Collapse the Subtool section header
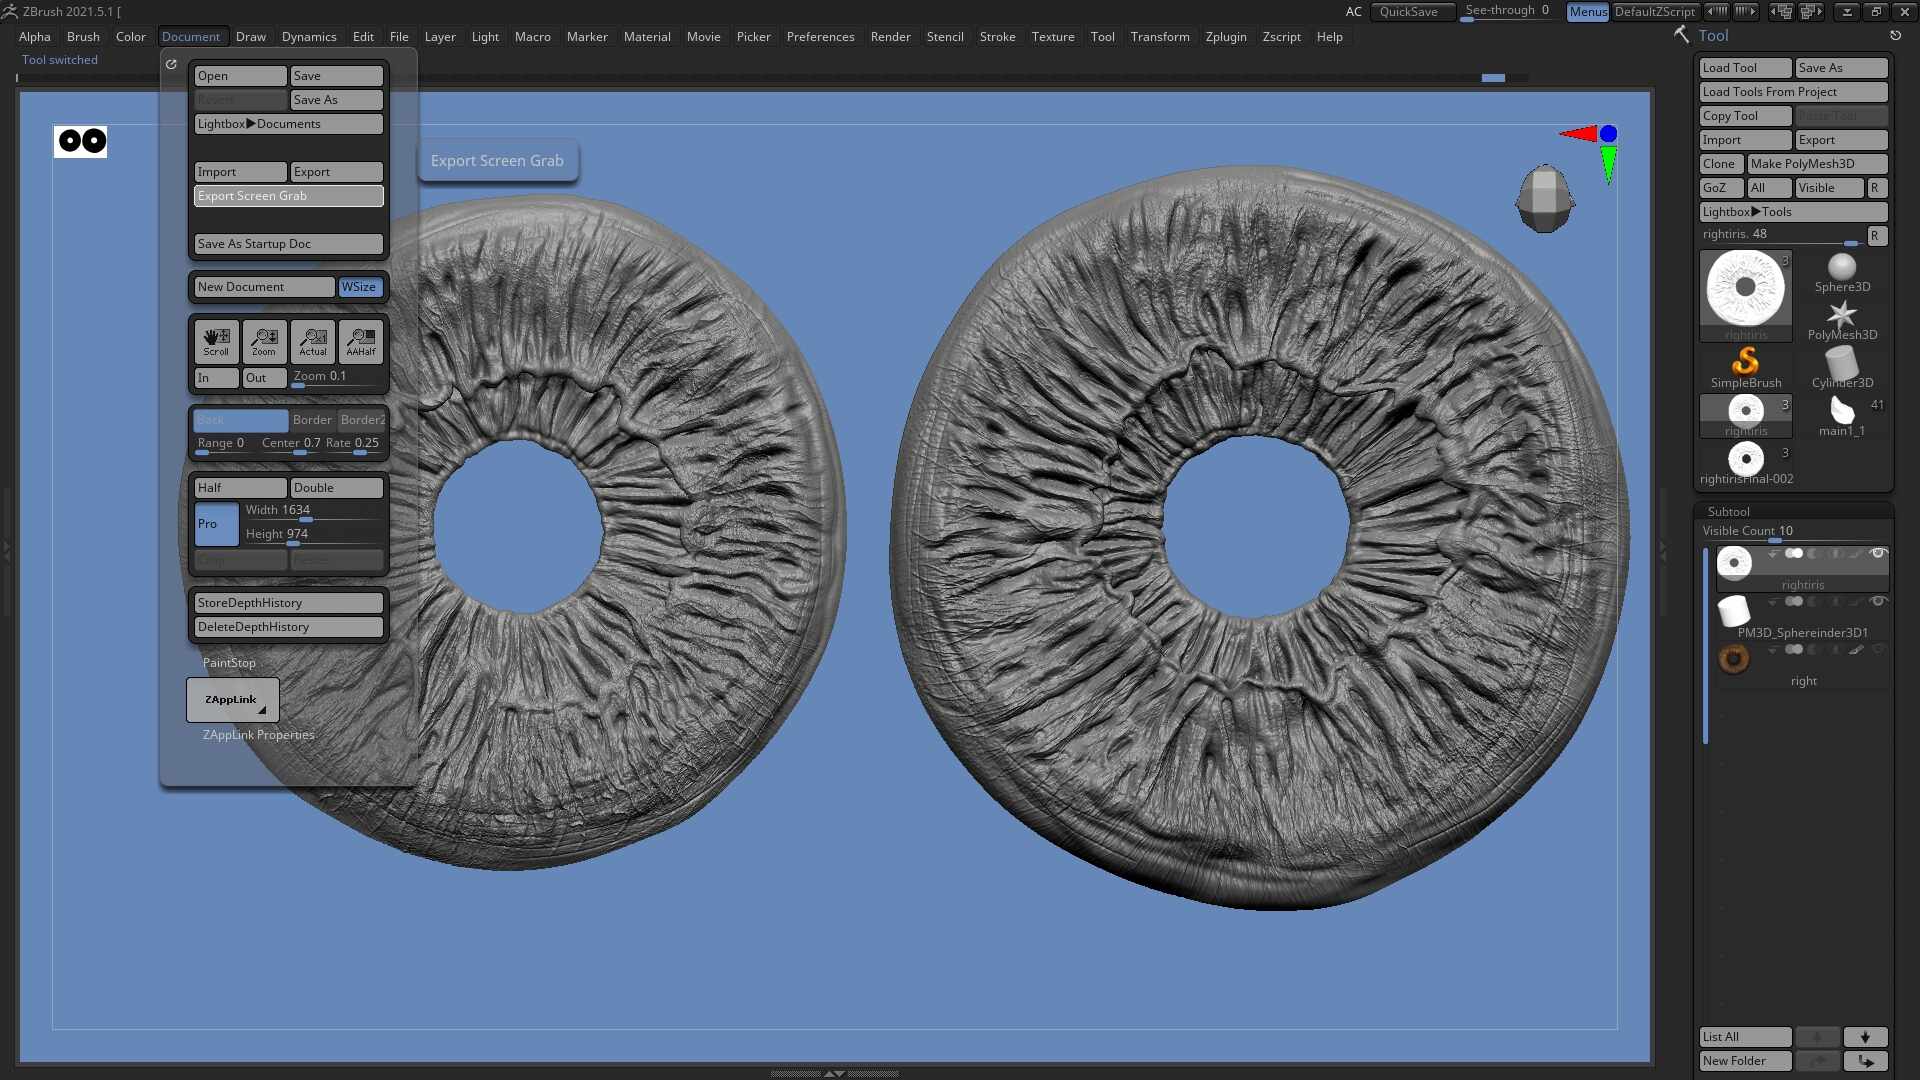 point(1729,511)
